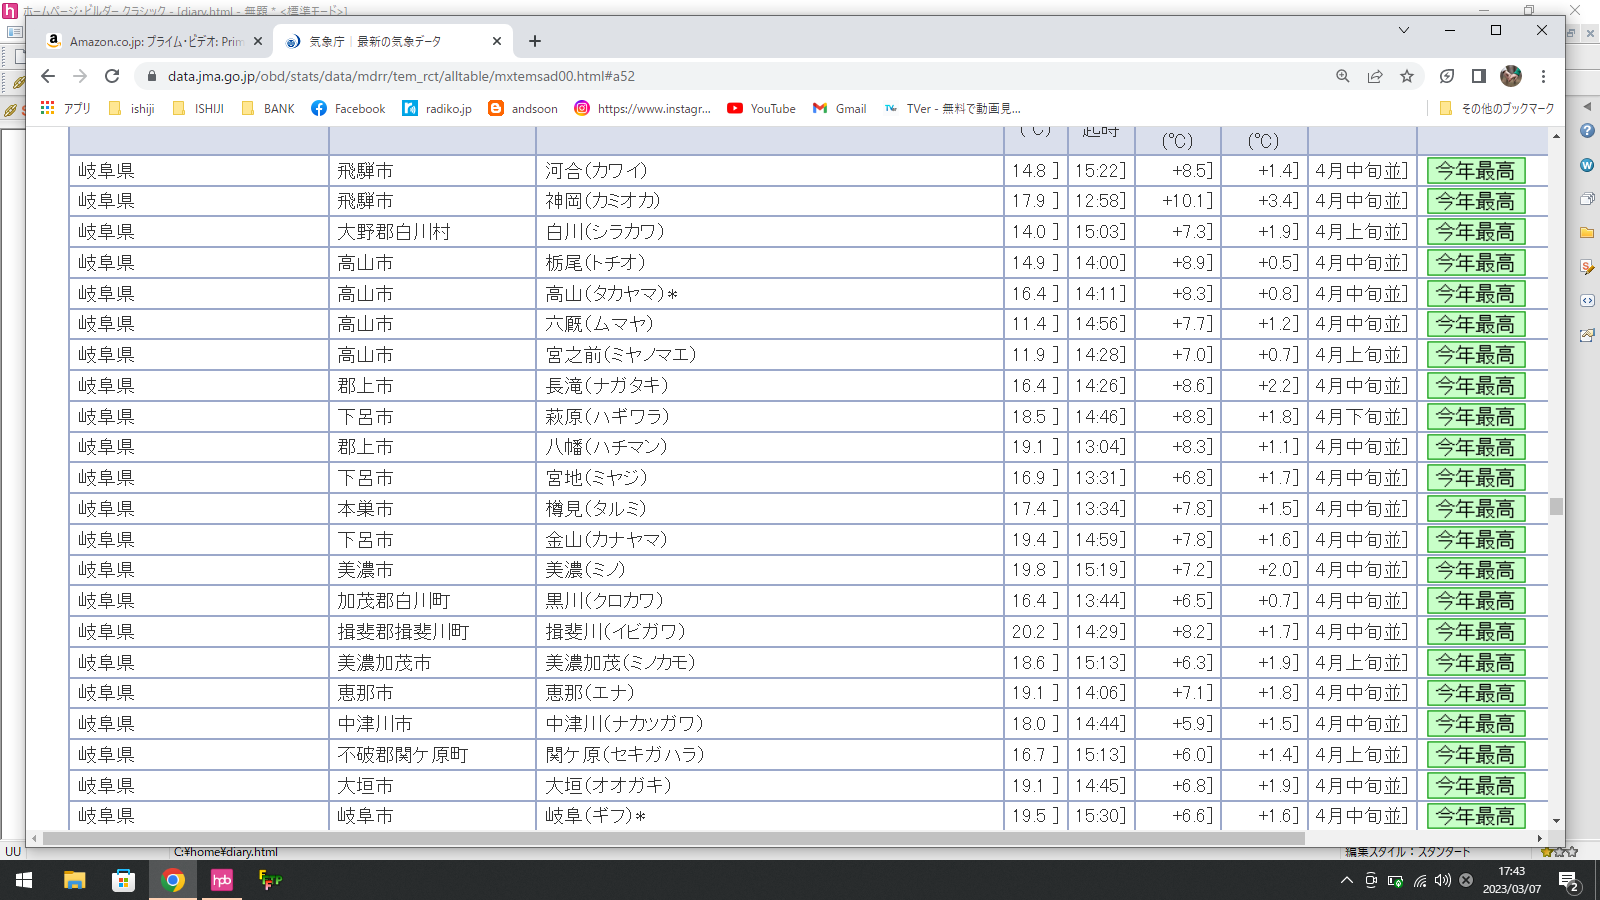Bookmark this page with the star icon

[x=1407, y=76]
